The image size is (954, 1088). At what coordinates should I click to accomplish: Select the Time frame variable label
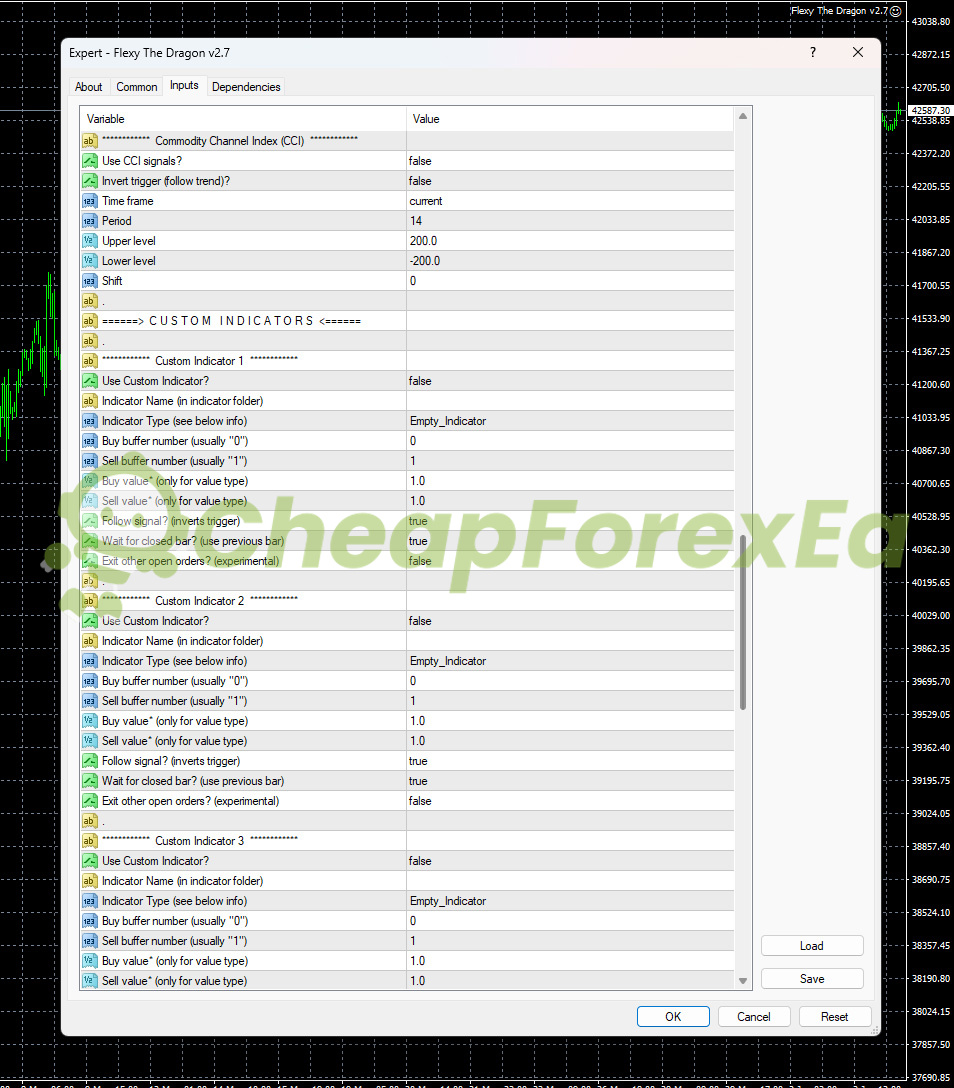(128, 201)
